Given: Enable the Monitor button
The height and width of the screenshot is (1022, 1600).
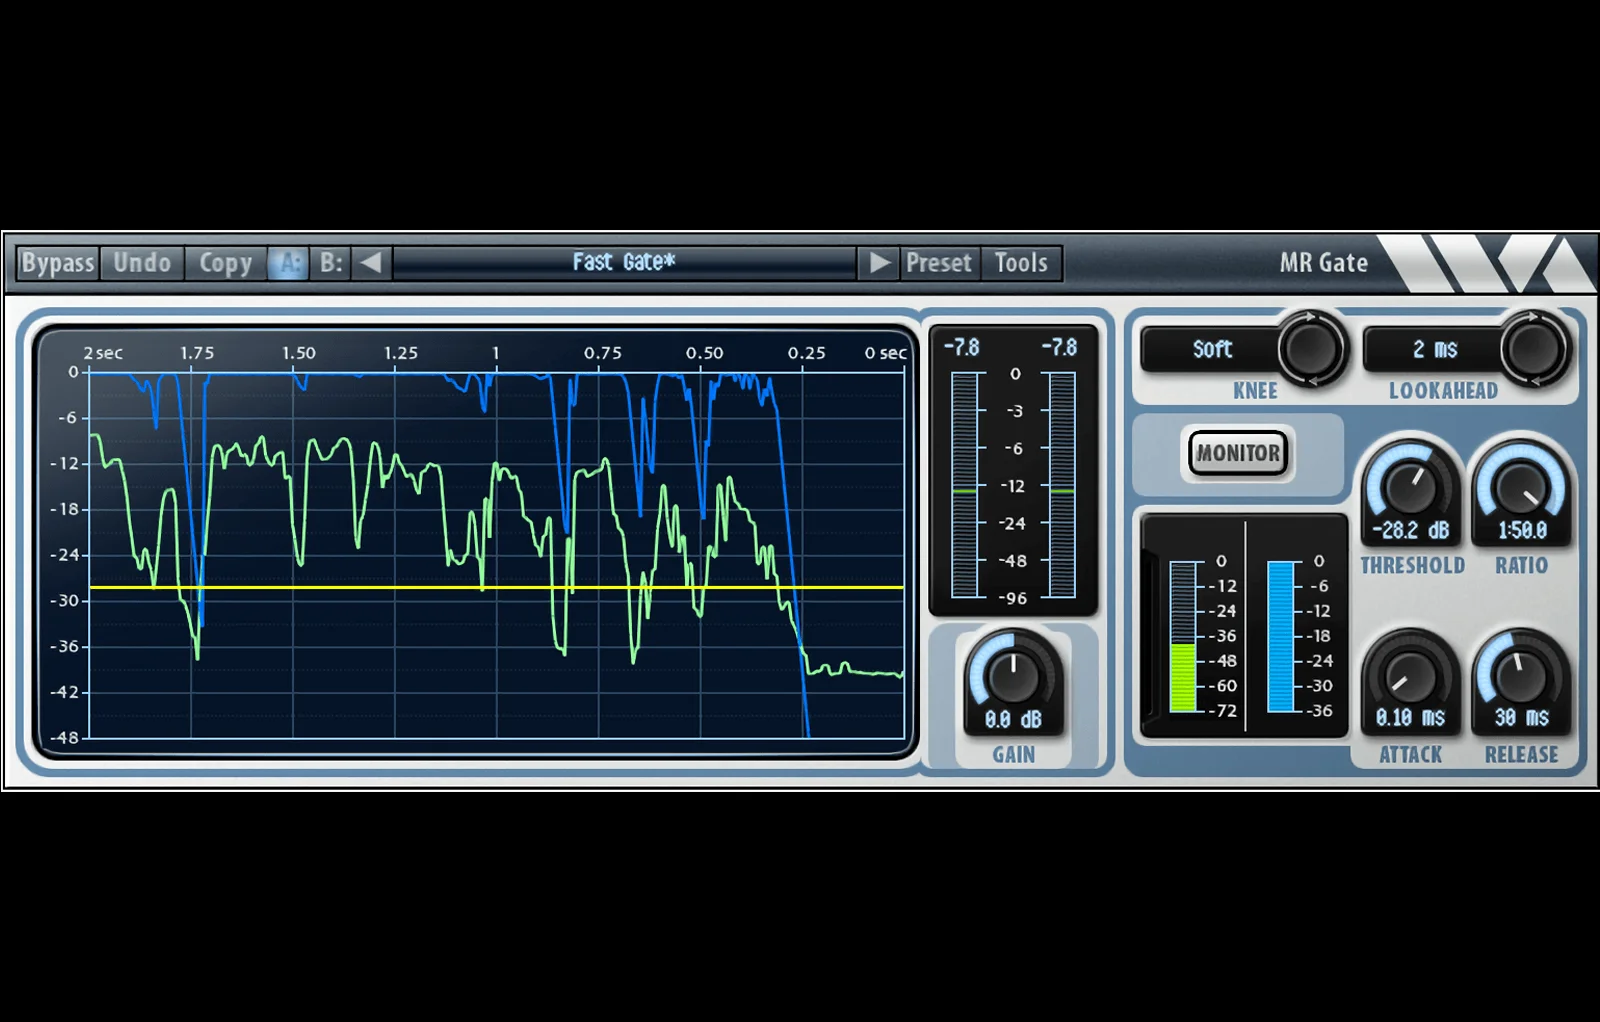Looking at the screenshot, I should (1239, 453).
